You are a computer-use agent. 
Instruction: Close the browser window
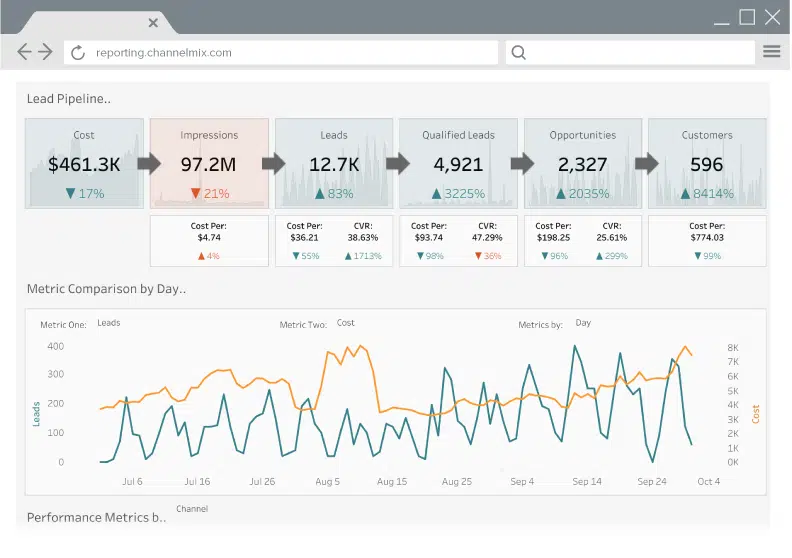point(773,17)
